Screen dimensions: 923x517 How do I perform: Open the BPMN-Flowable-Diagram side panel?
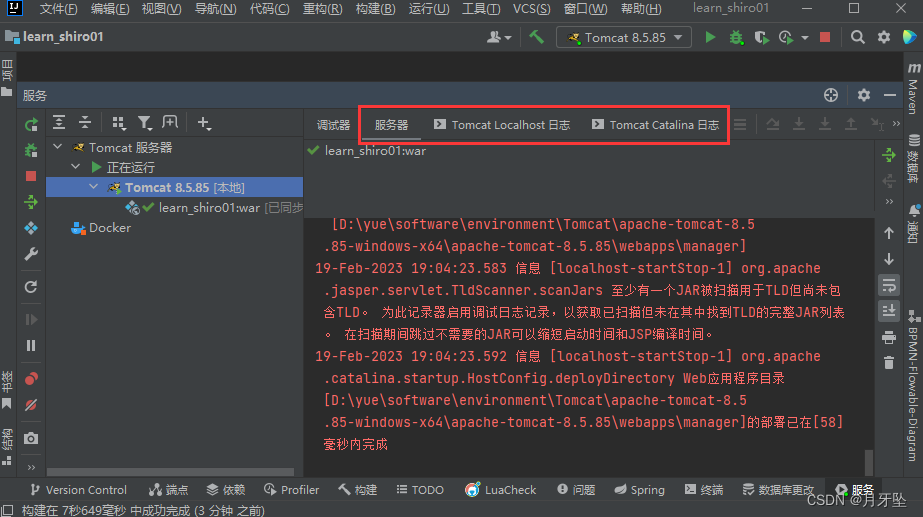coord(913,386)
